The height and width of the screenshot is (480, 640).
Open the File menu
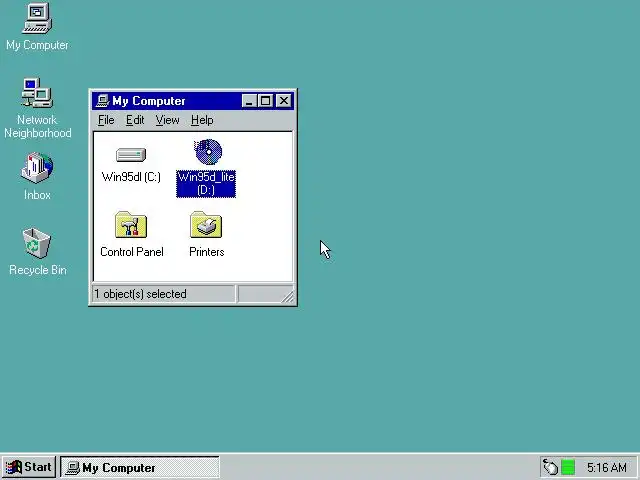click(x=106, y=120)
